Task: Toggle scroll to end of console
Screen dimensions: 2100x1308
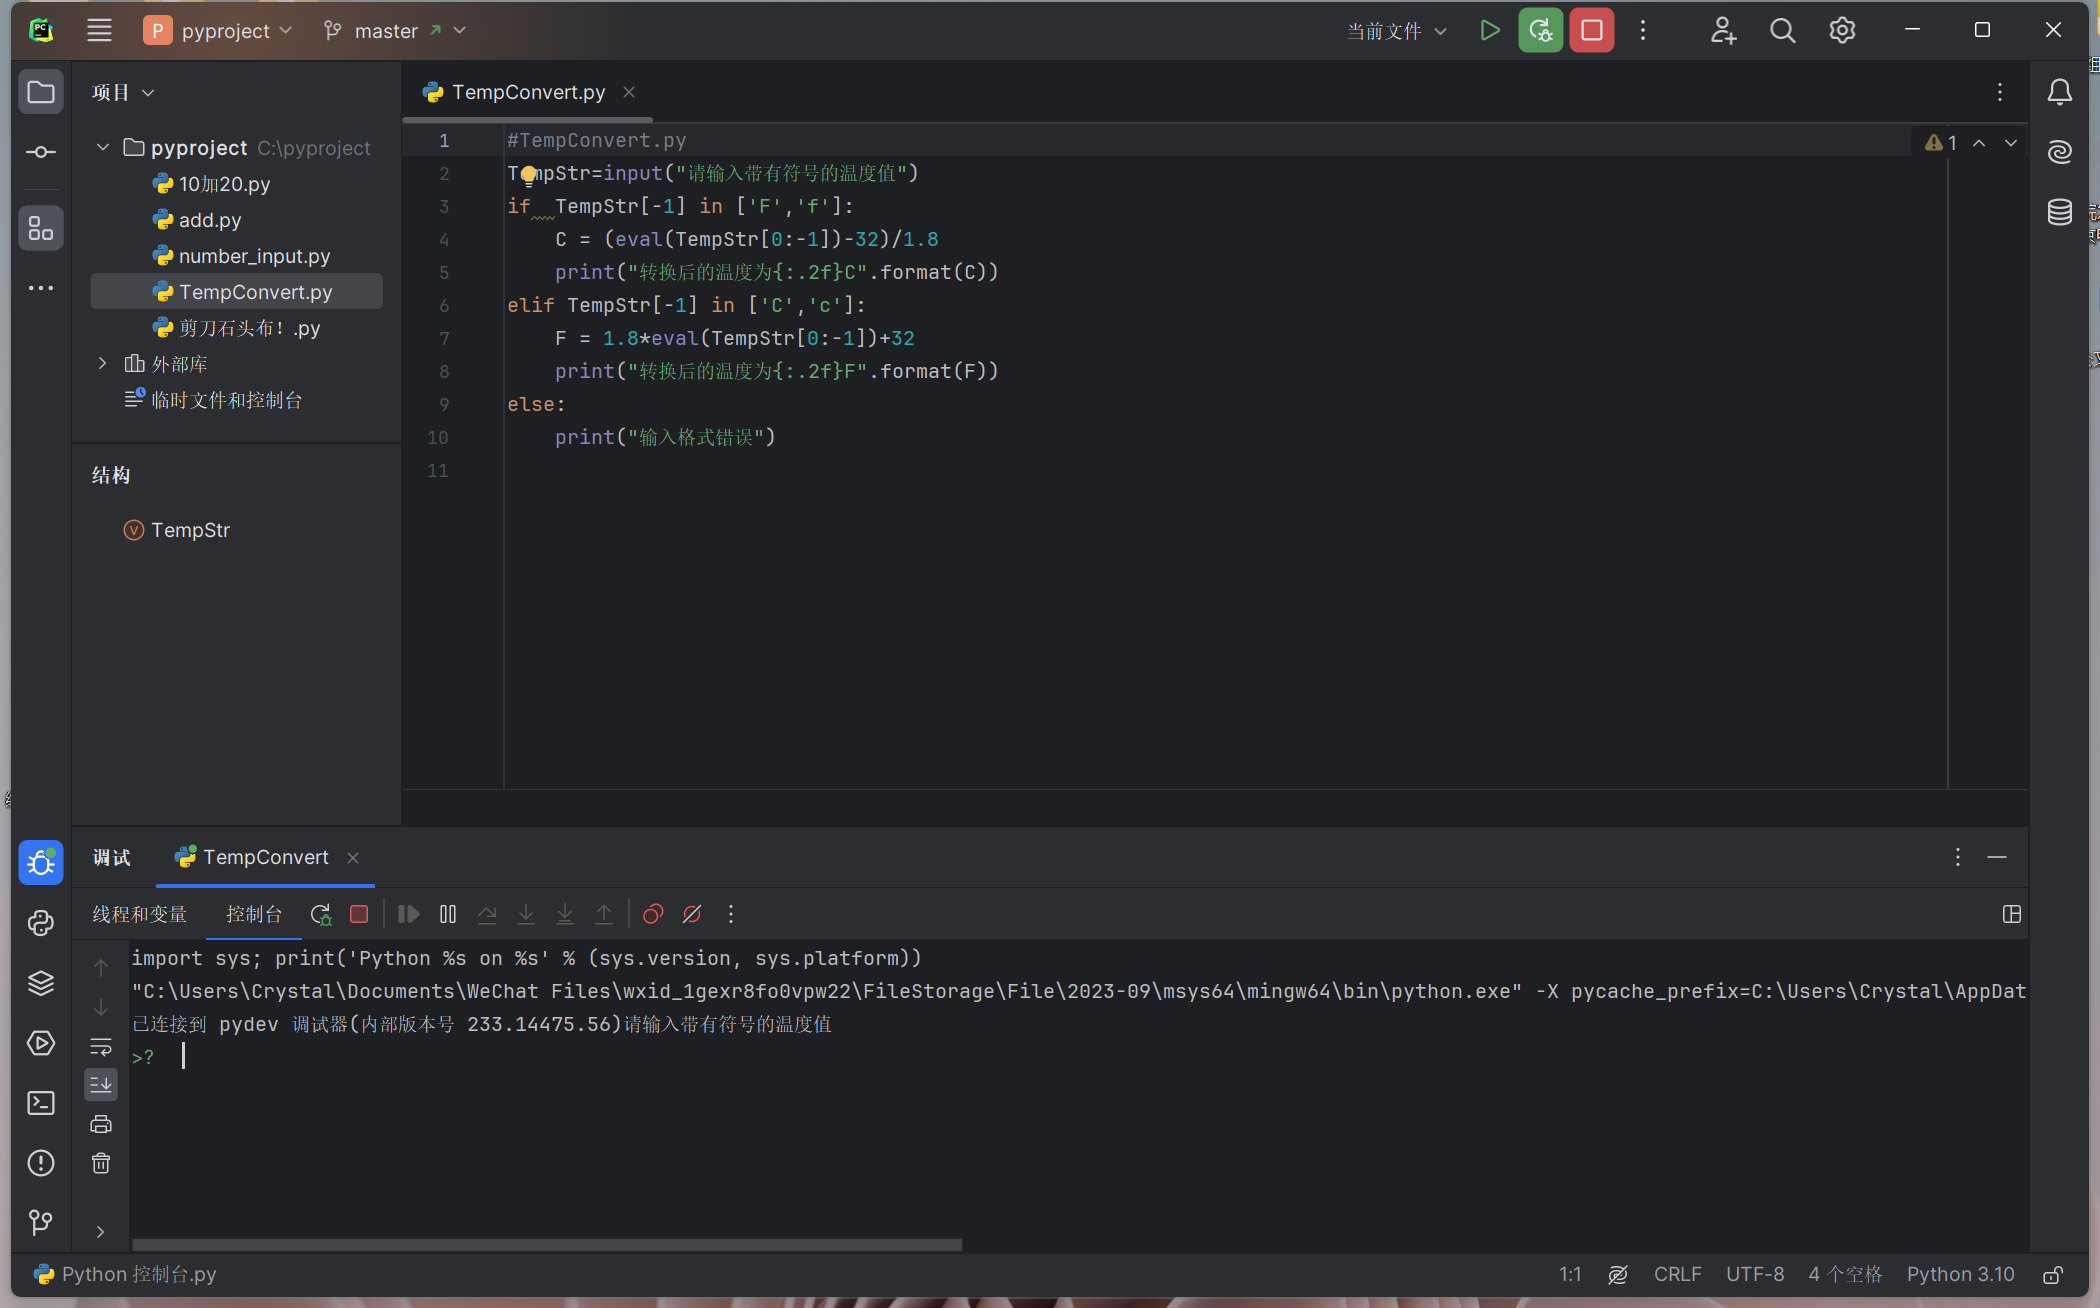Action: click(x=101, y=1085)
